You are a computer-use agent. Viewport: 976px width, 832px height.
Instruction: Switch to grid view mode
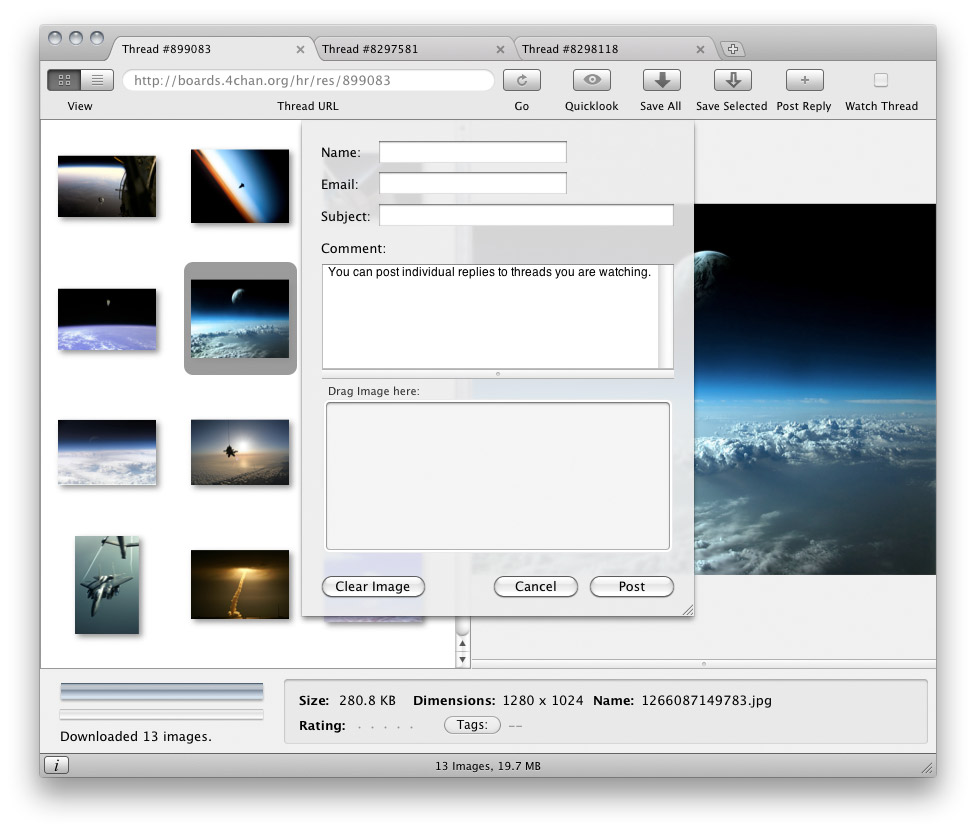(64, 80)
